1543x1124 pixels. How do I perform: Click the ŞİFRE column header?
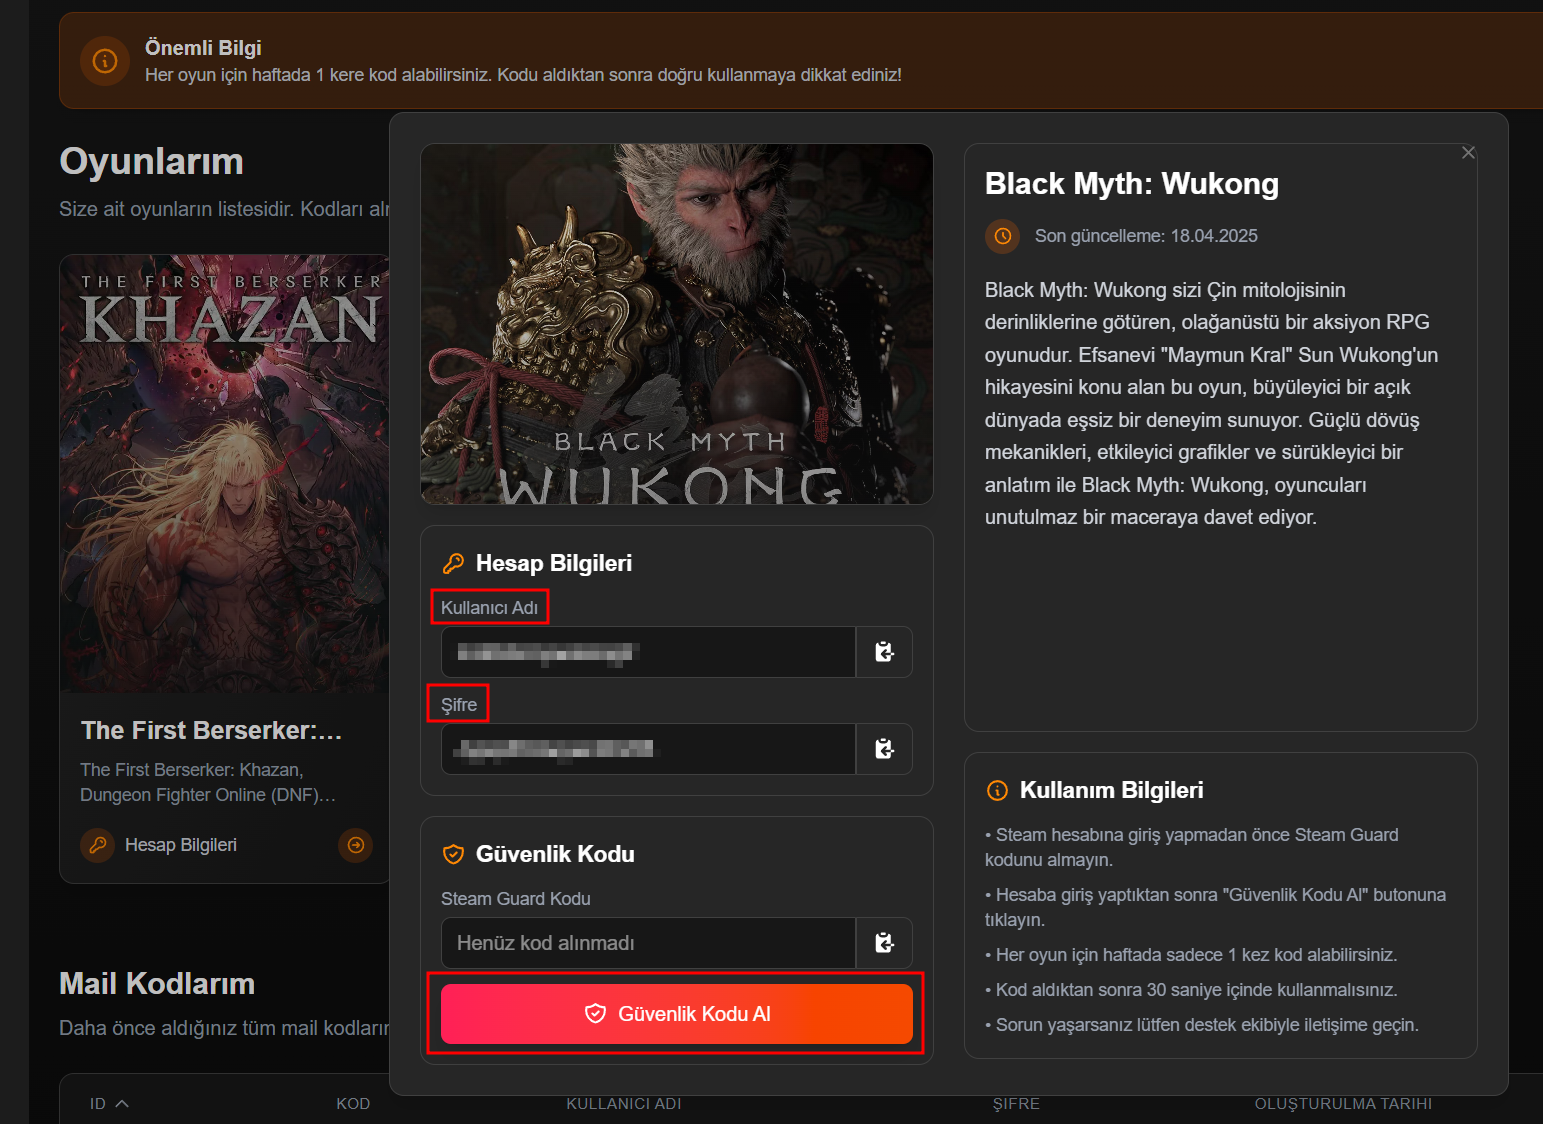pyautogui.click(x=1016, y=1104)
